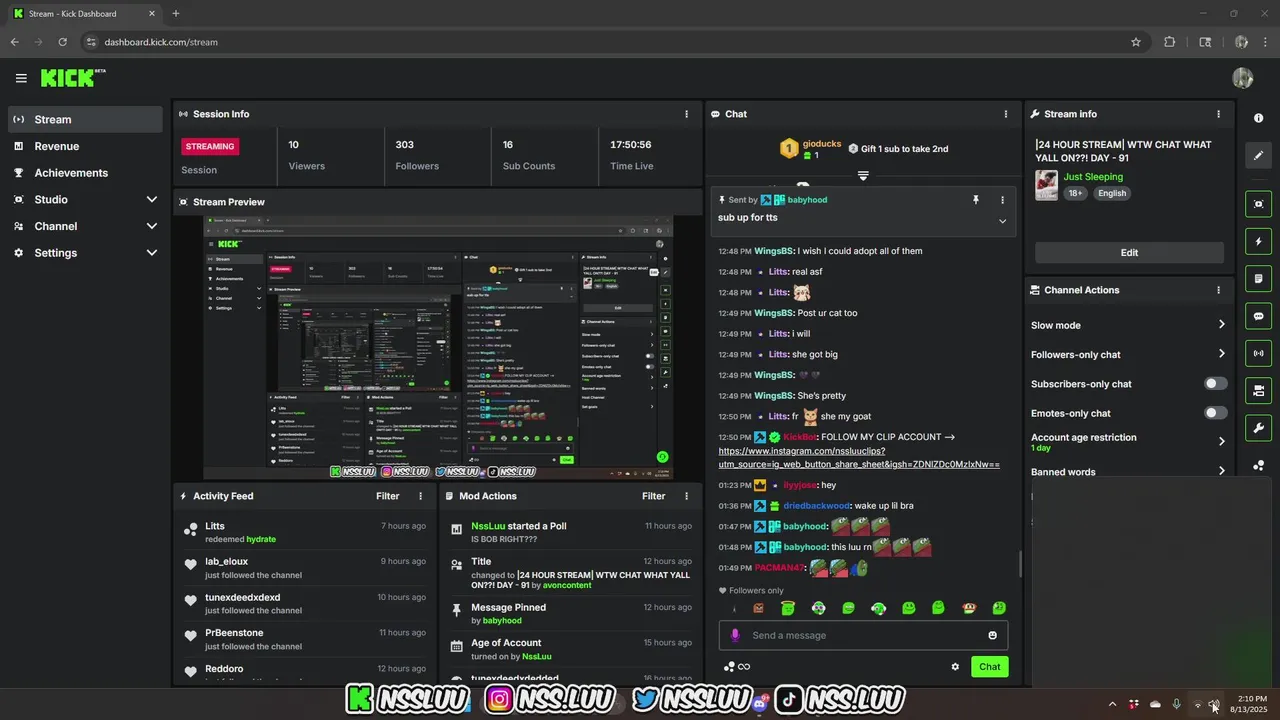Click the OneDrive cloud tray icon
The width and height of the screenshot is (1280, 720).
[x=1155, y=704]
